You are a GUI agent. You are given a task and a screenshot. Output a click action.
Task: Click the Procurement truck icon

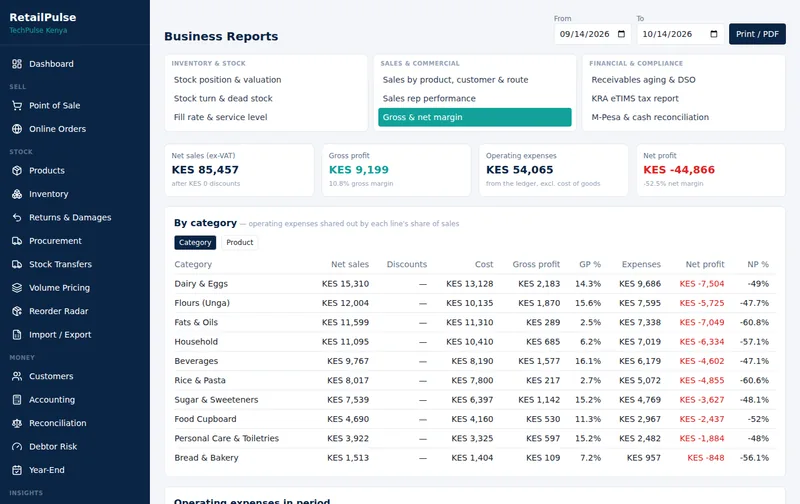[17, 241]
